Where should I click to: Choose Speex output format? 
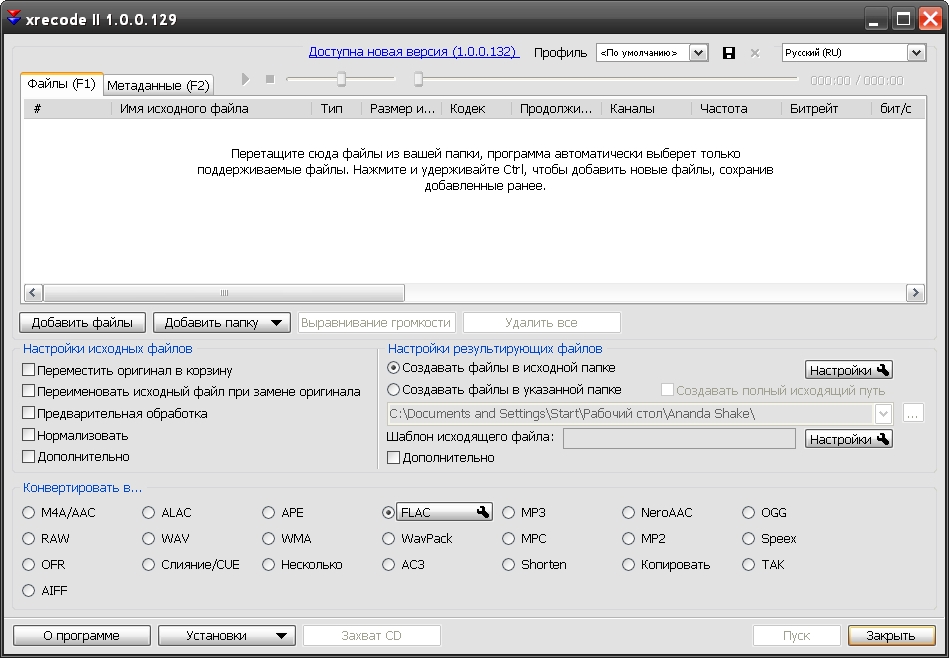pos(749,538)
